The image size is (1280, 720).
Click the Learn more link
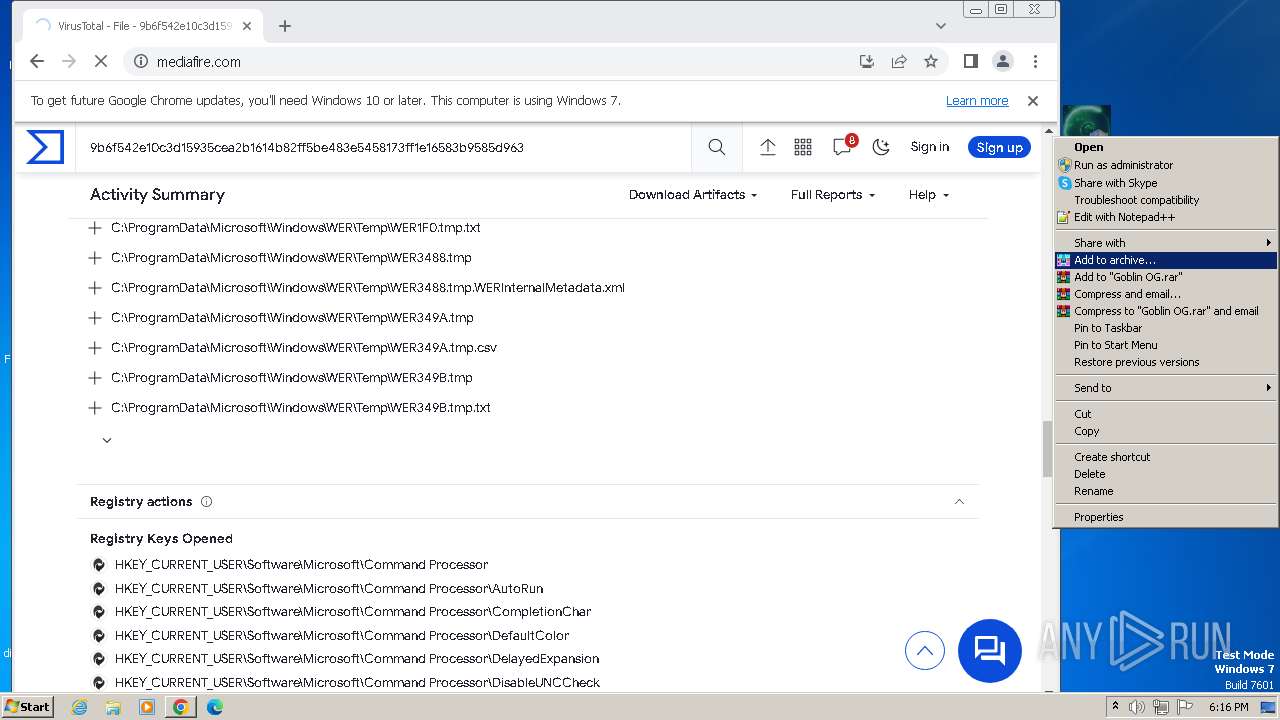(977, 101)
